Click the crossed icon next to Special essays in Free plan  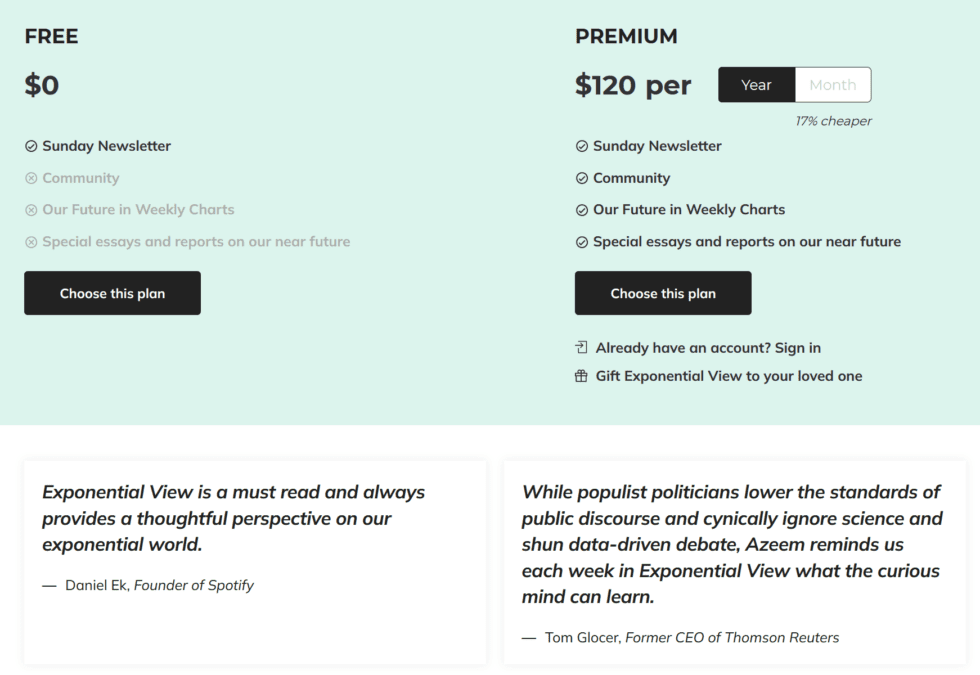[x=29, y=242]
